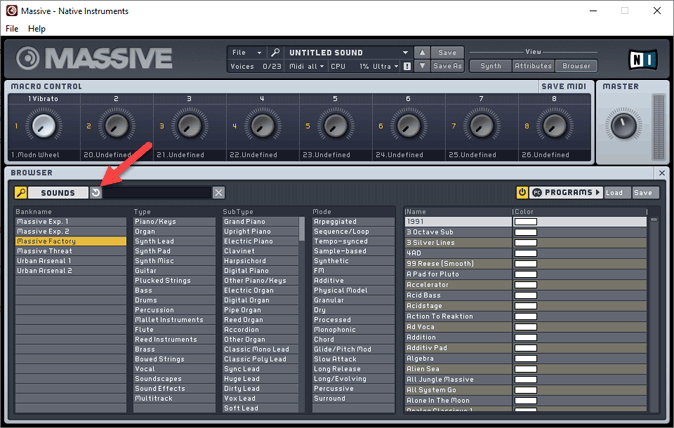Image resolution: width=674 pixels, height=428 pixels.
Task: Click macro knob 8
Action: [555, 126]
